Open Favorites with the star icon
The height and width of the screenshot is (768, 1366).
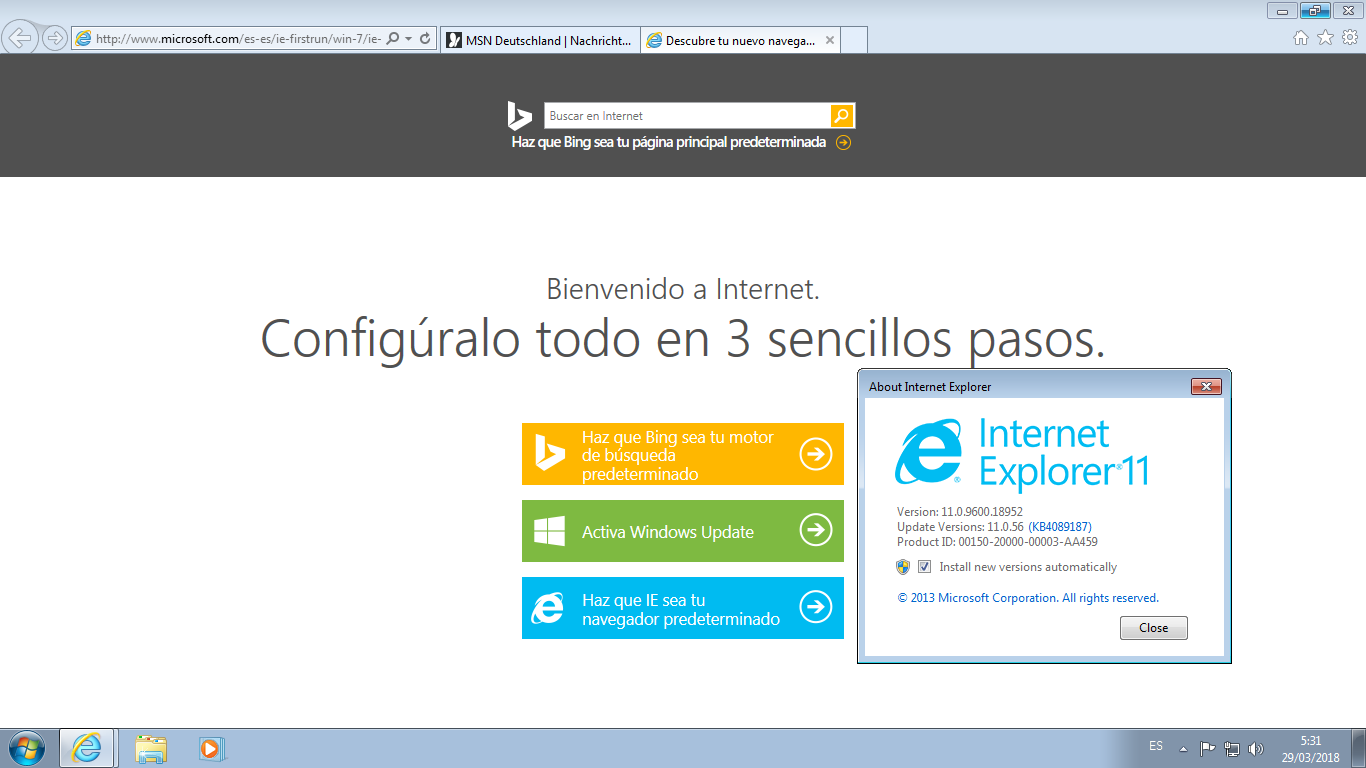[x=1325, y=38]
